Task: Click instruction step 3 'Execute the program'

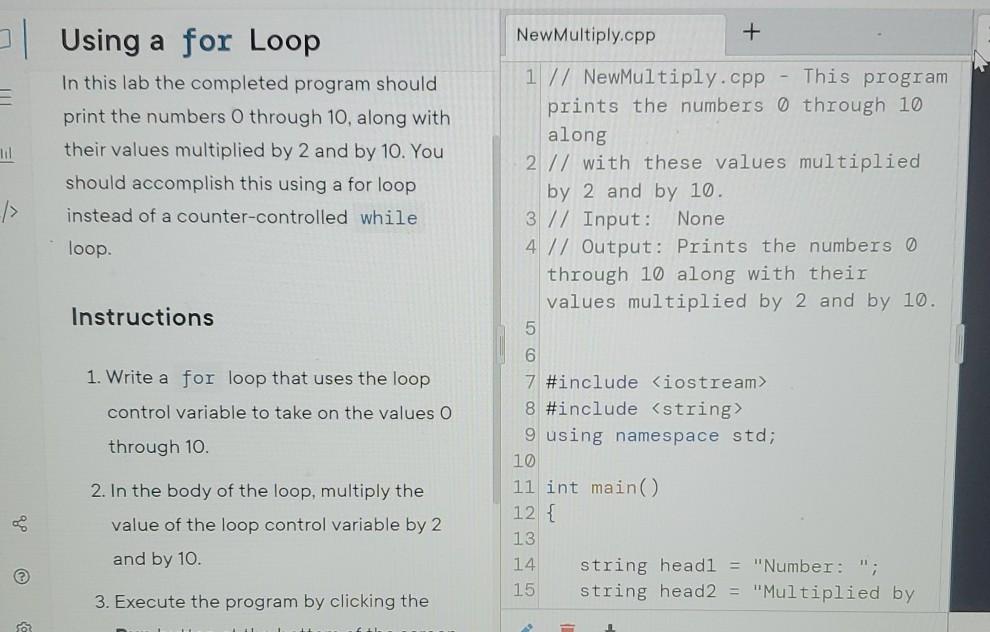Action: (262, 601)
